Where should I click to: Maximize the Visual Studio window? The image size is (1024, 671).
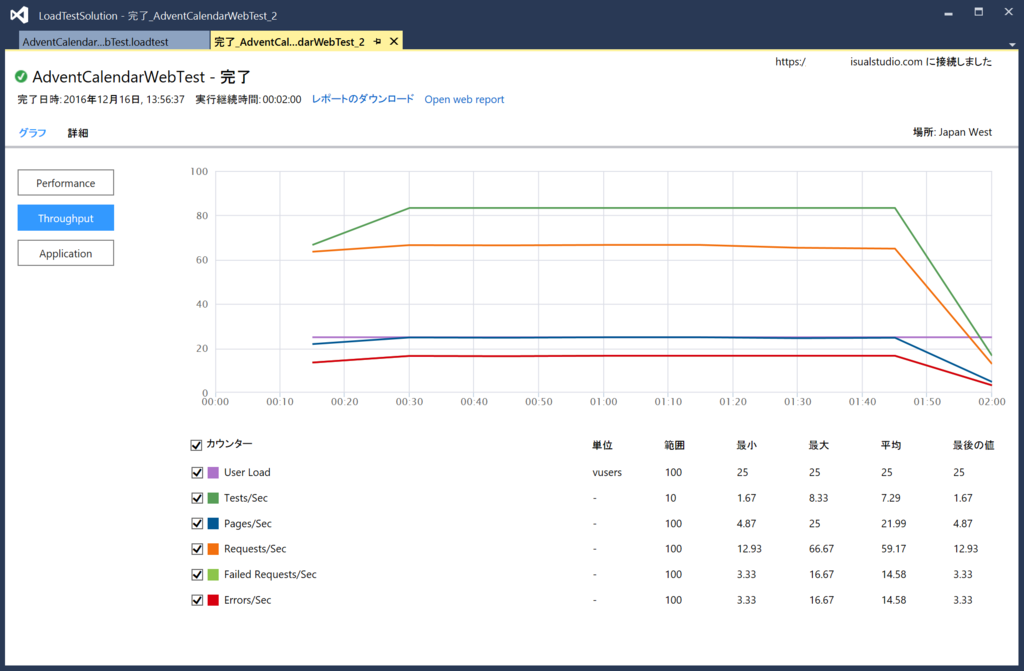point(978,12)
